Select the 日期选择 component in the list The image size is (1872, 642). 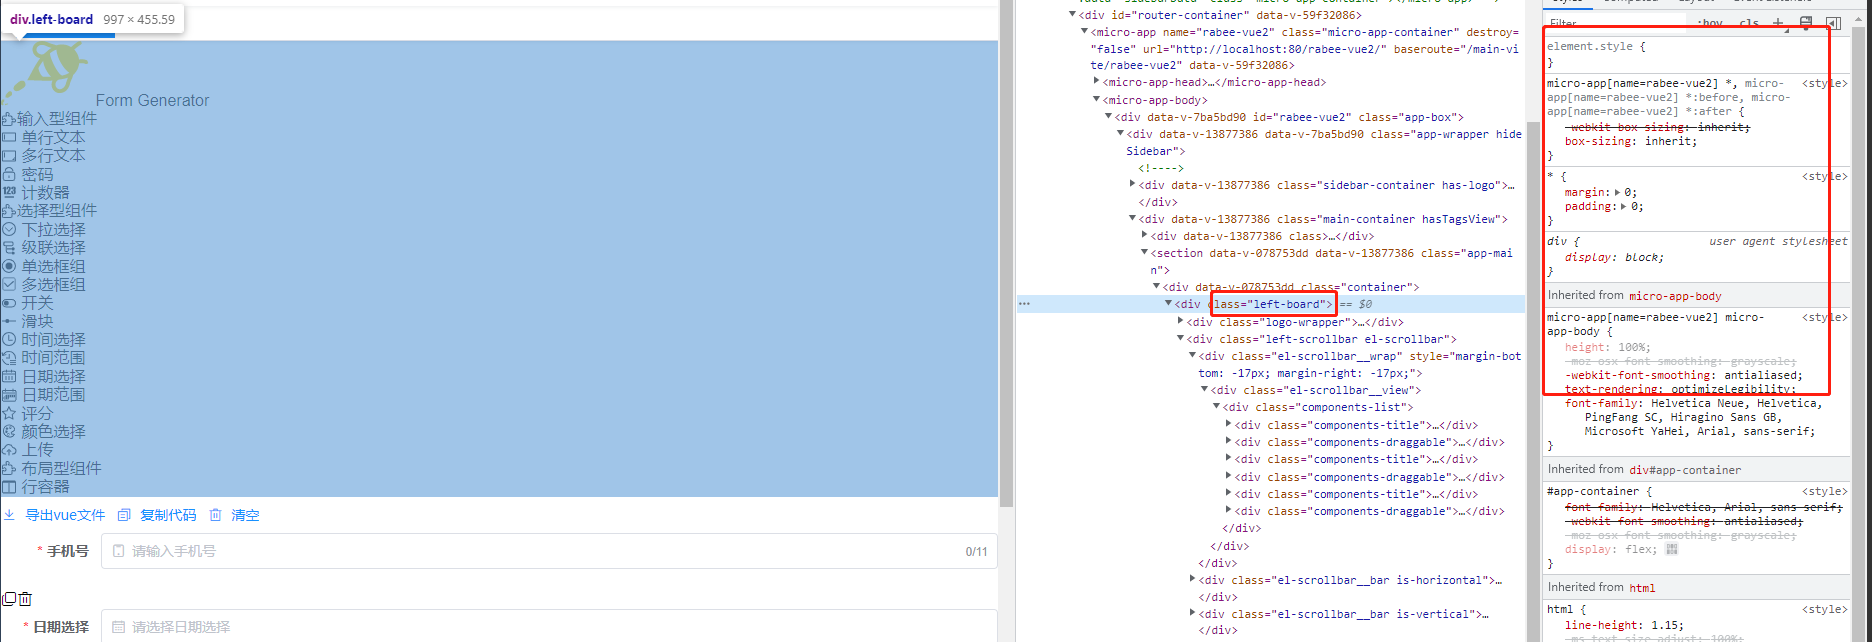tap(45, 377)
